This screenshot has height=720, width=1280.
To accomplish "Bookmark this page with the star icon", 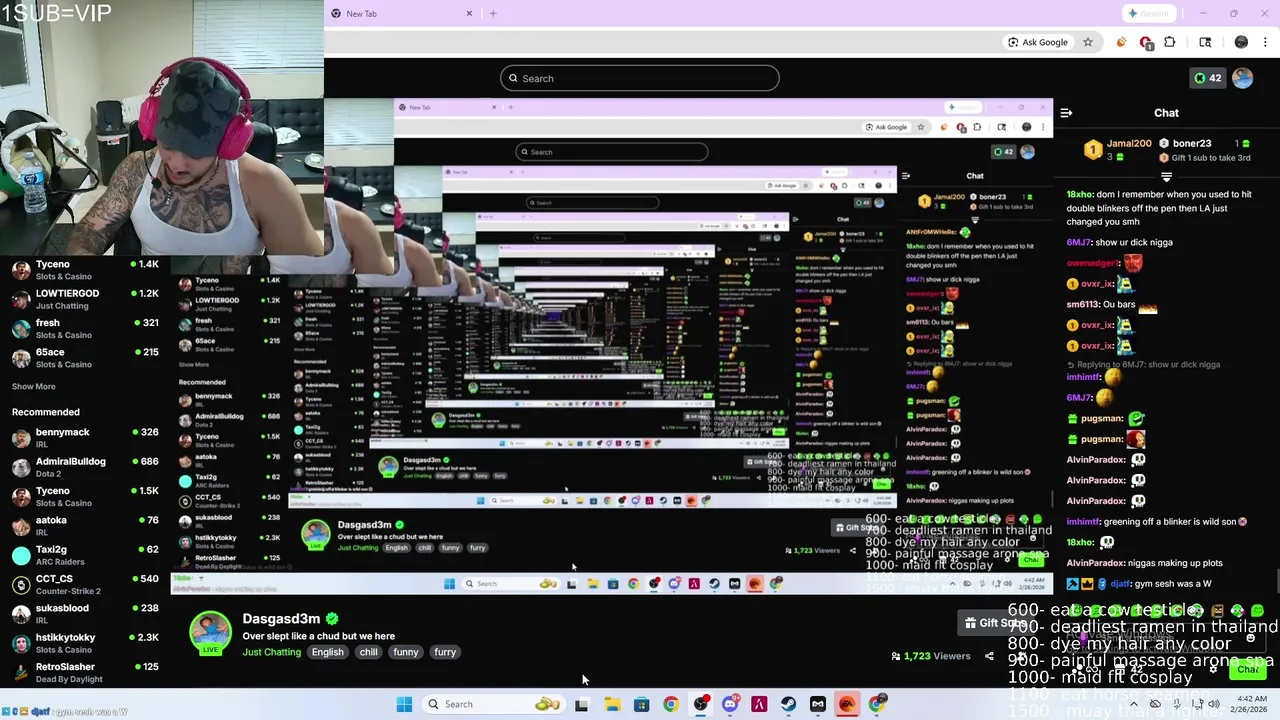I will [1088, 42].
